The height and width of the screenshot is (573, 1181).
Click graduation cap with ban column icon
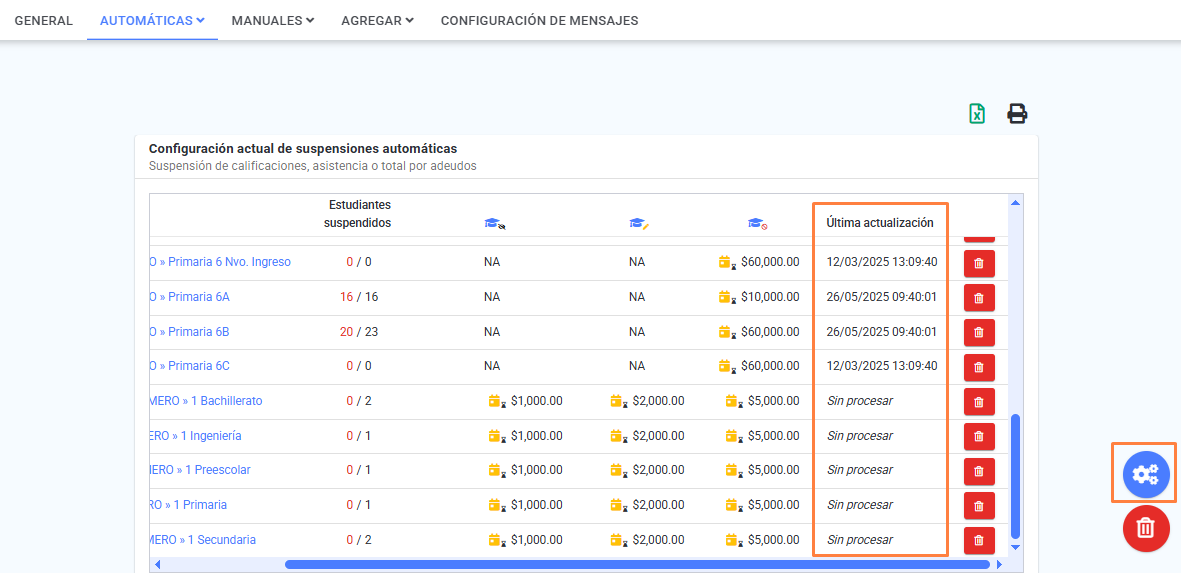click(757, 223)
